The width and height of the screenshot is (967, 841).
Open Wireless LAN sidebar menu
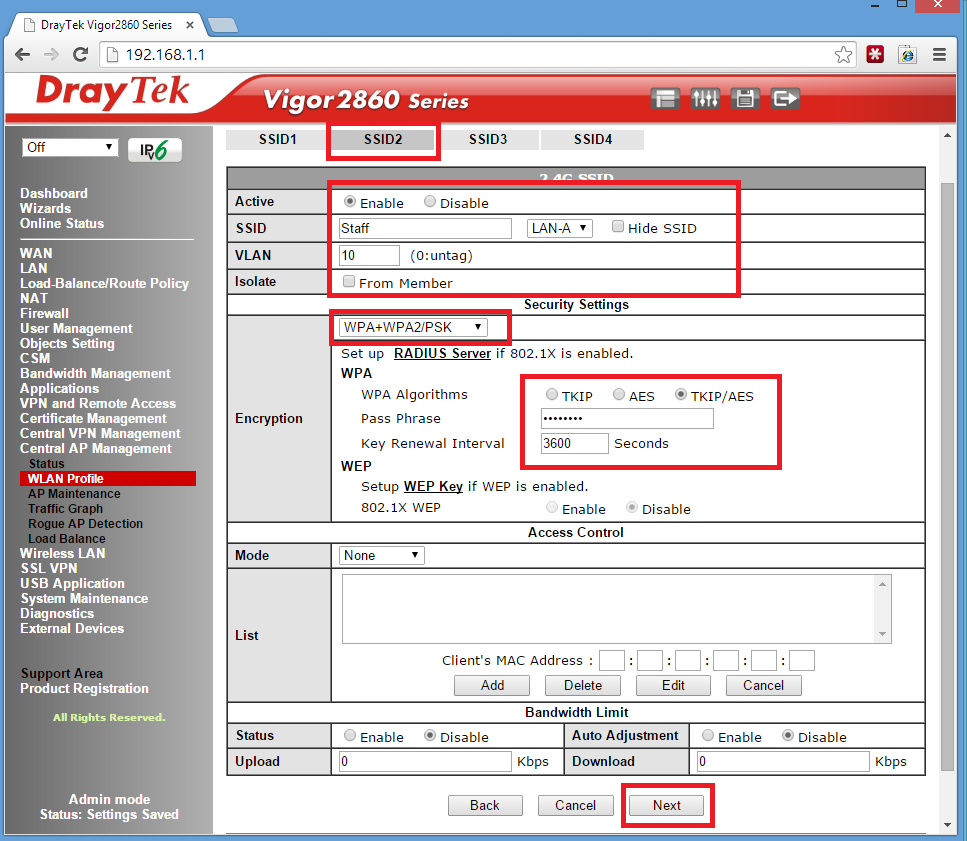pyautogui.click(x=62, y=553)
